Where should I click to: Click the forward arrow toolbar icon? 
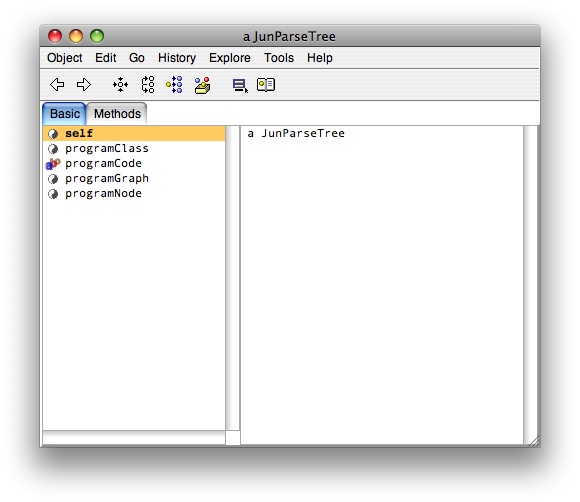tap(84, 84)
